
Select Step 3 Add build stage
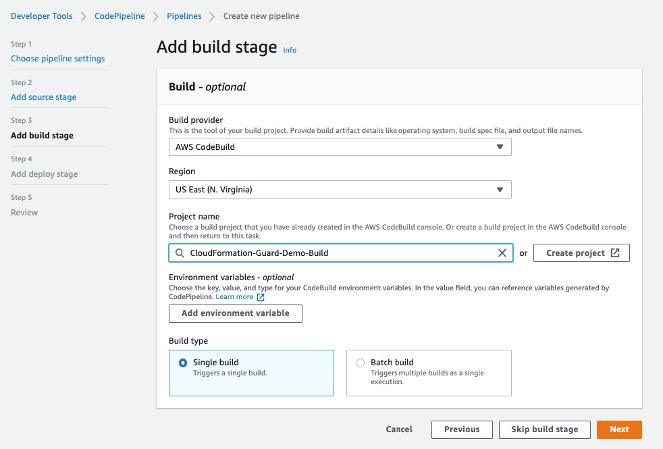(x=42, y=135)
